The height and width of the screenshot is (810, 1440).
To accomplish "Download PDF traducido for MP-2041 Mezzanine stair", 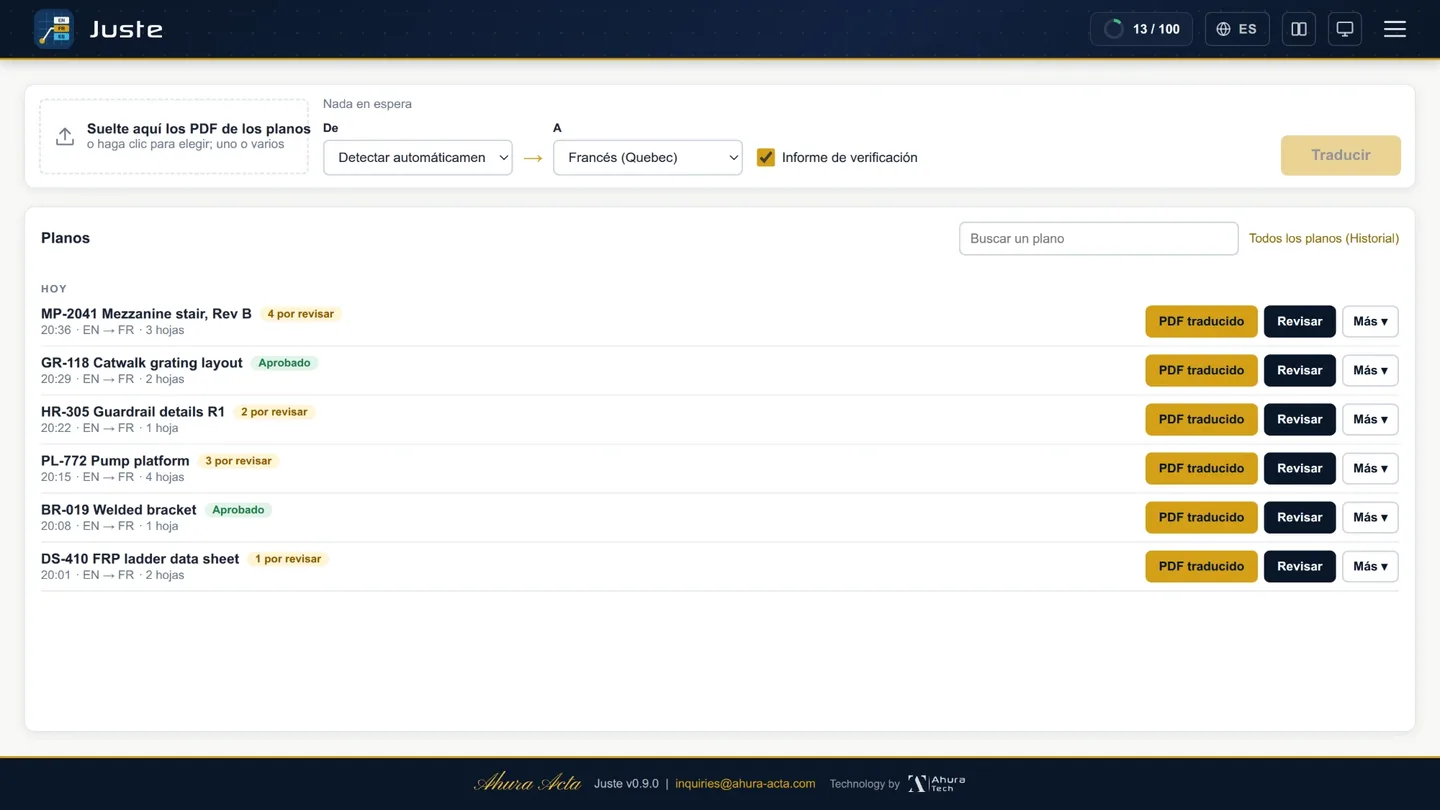I will point(1201,321).
